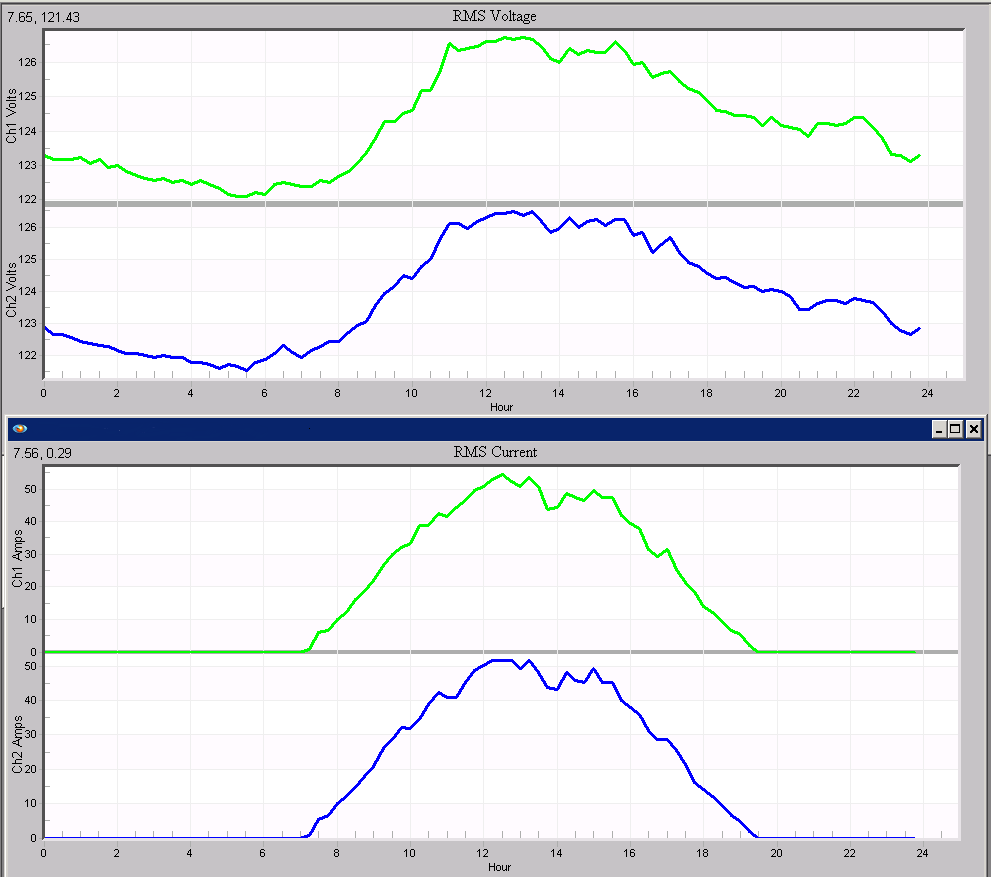The height and width of the screenshot is (877, 991).
Task: Click the RMS Voltage chart title
Action: tap(494, 16)
